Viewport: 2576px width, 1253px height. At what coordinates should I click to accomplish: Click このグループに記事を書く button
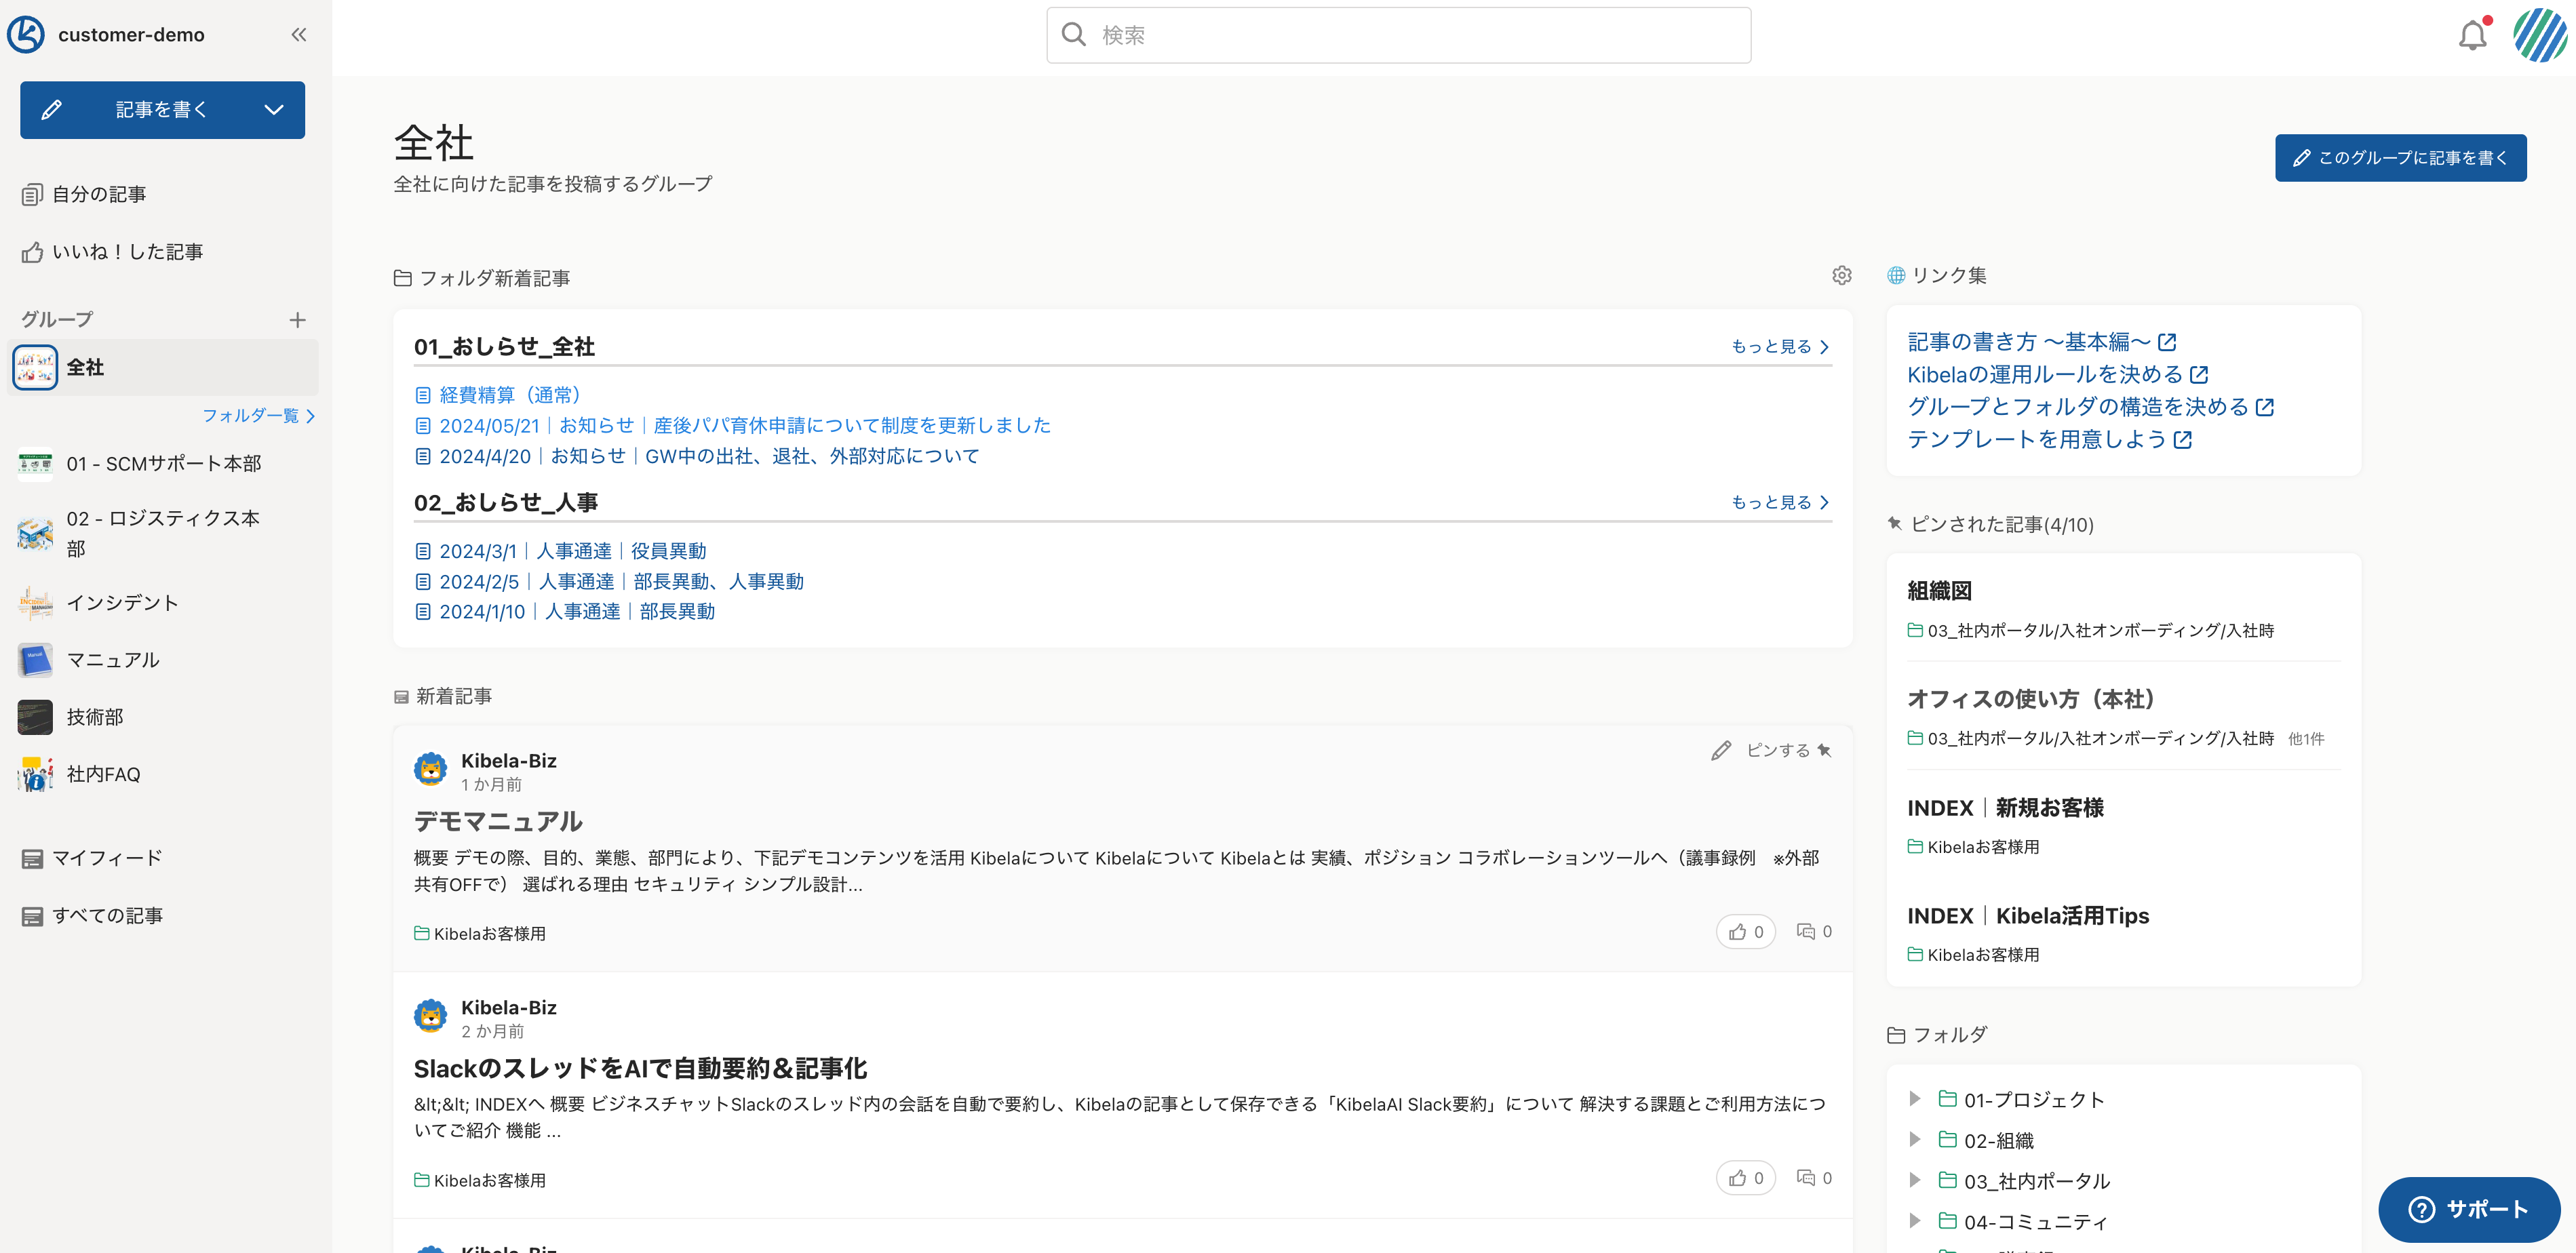point(2400,158)
